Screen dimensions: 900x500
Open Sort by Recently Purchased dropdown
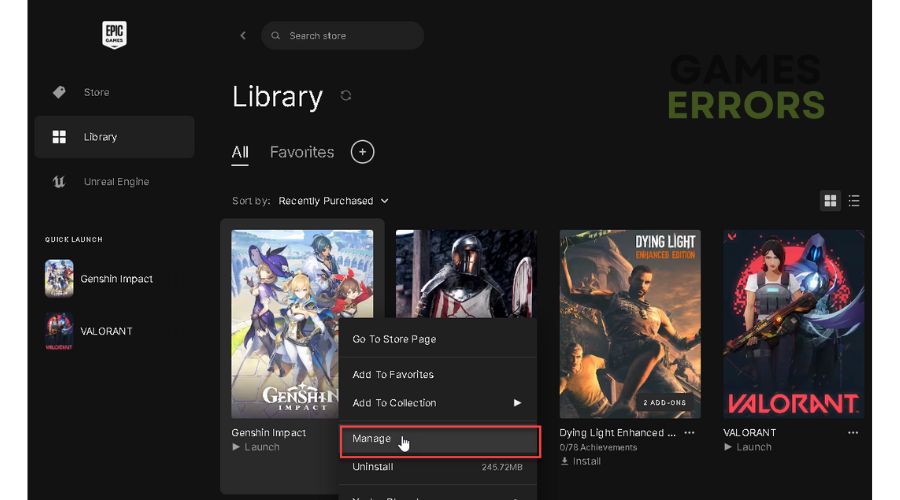(333, 201)
